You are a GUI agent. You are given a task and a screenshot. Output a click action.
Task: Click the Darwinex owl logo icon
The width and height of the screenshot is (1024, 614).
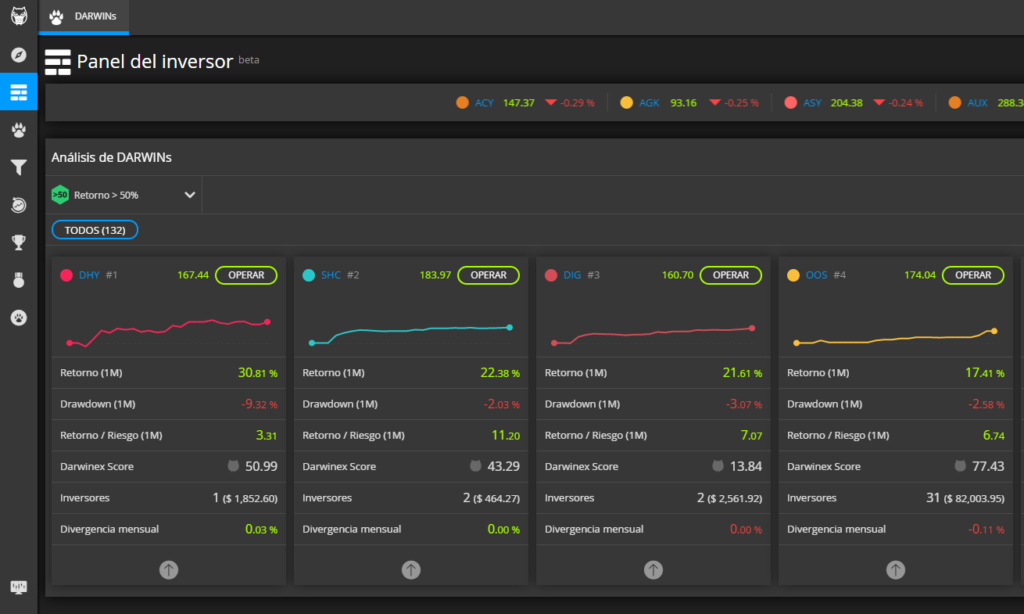pyautogui.click(x=19, y=17)
